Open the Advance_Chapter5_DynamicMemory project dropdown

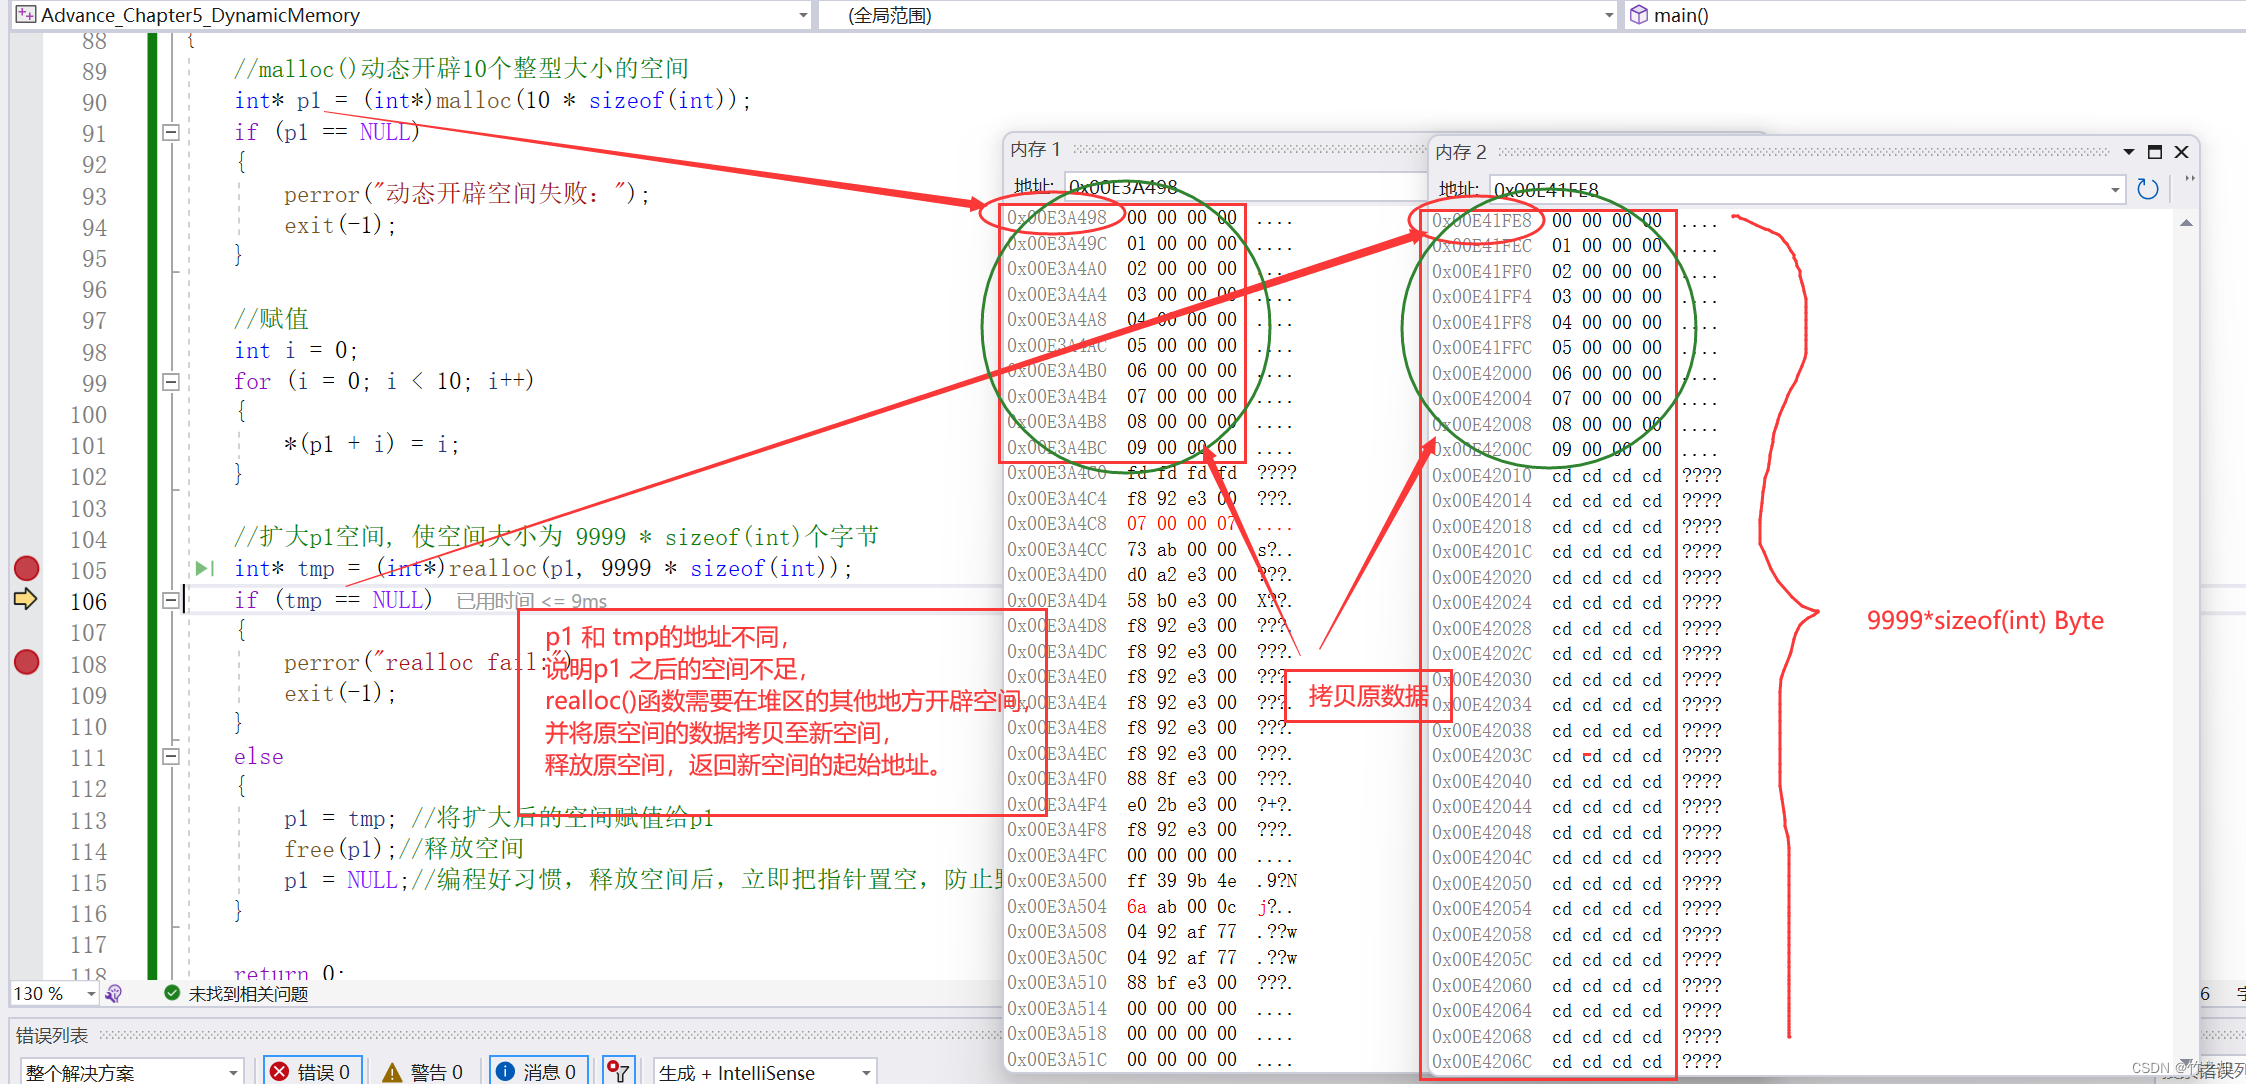coord(802,15)
